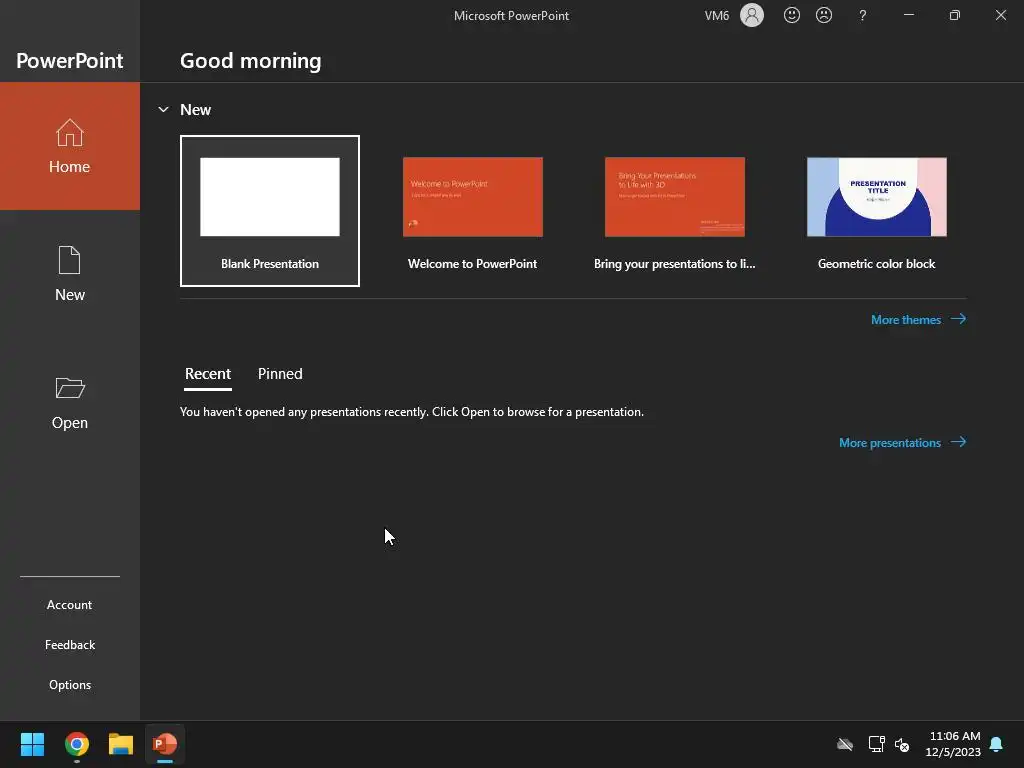1024x768 pixels.
Task: Click the OneDrive cloud tray icon
Action: click(x=845, y=744)
